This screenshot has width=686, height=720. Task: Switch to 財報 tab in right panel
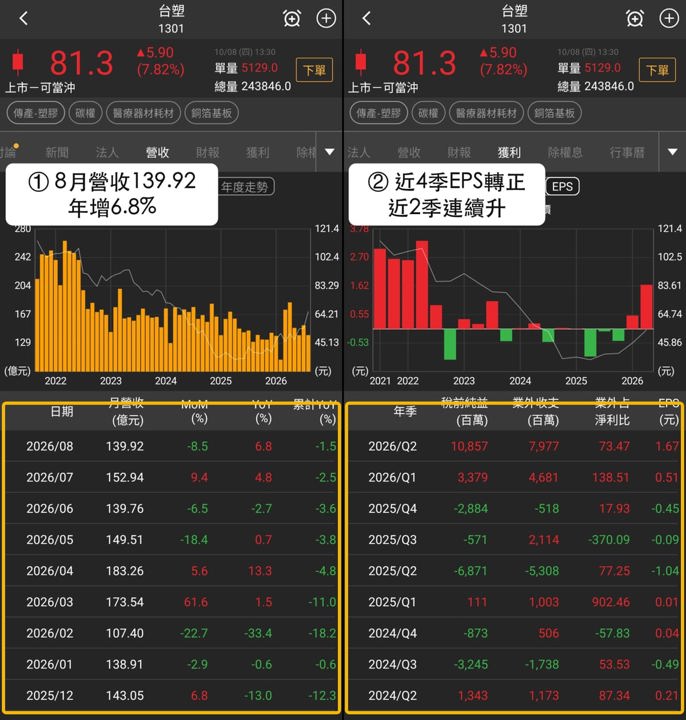[x=459, y=152]
